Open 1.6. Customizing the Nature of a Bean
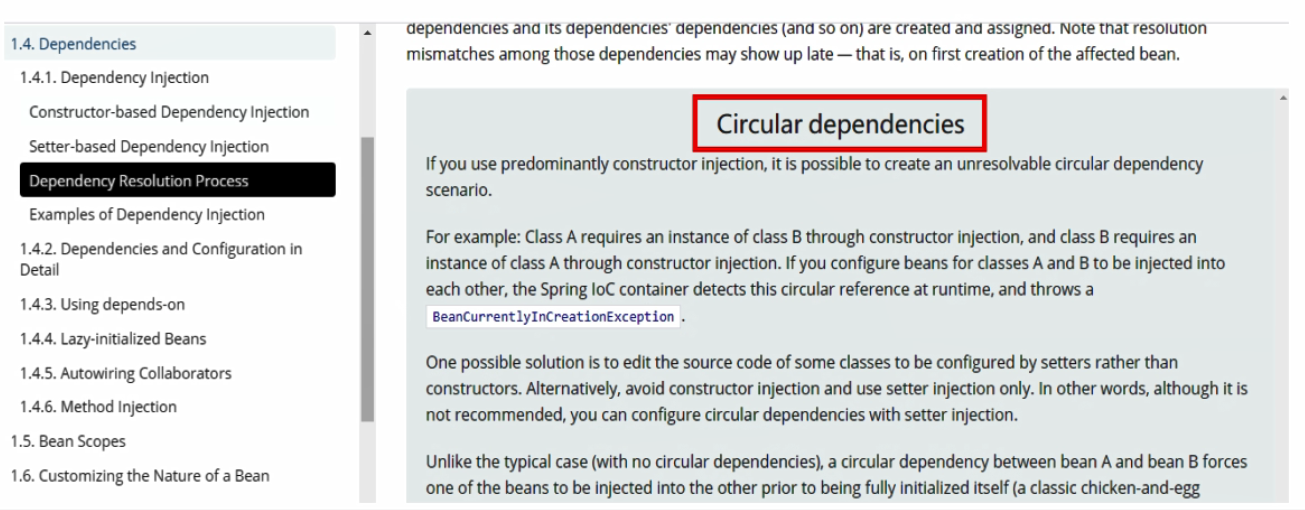The height and width of the screenshot is (510, 1305). (140, 476)
